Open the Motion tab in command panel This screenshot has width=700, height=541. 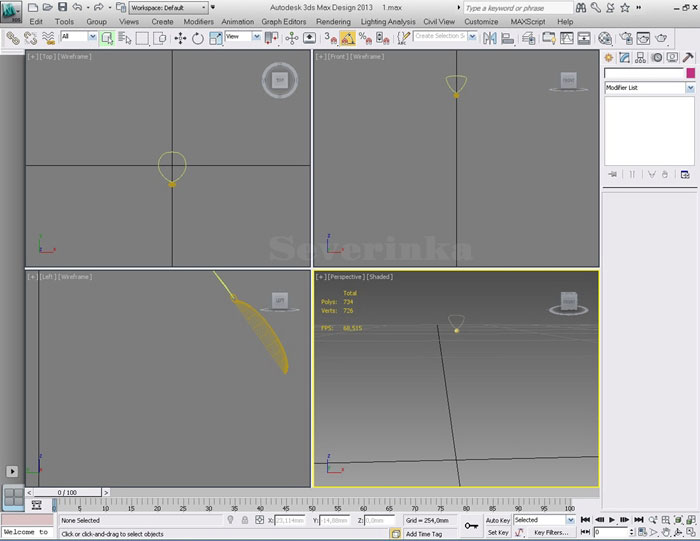pyautogui.click(x=656, y=58)
